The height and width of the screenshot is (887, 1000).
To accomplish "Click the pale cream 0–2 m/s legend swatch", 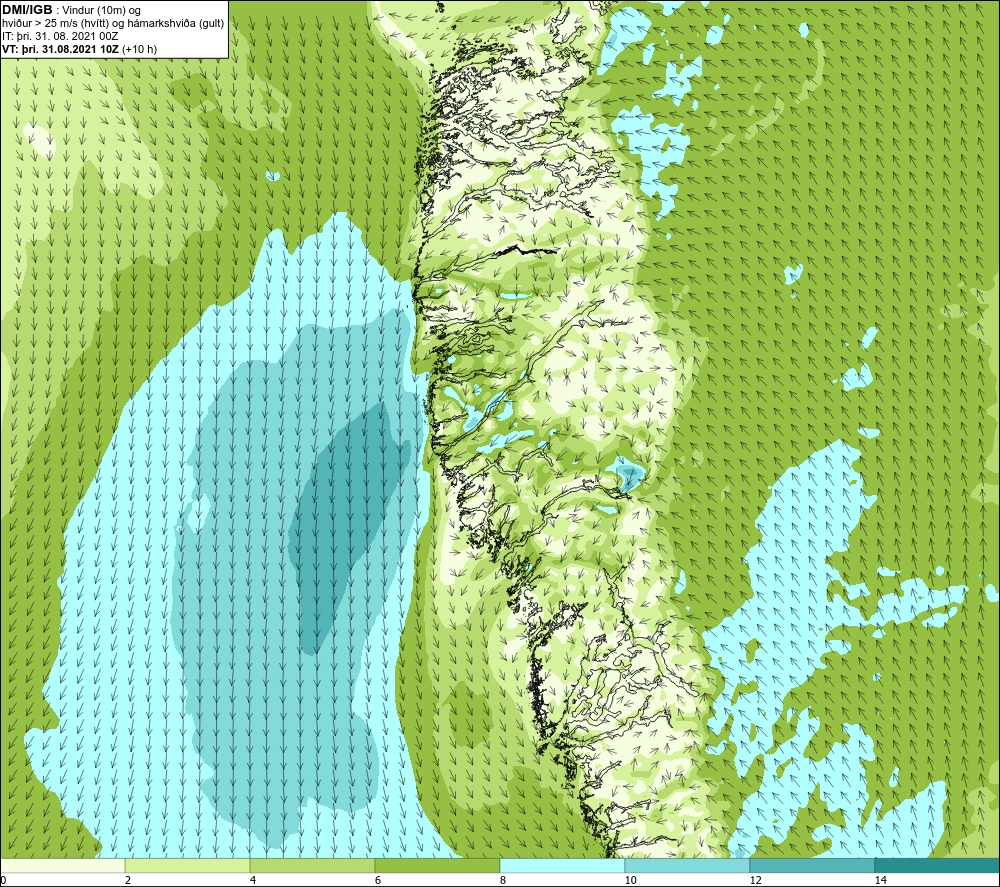I will (x=63, y=866).
